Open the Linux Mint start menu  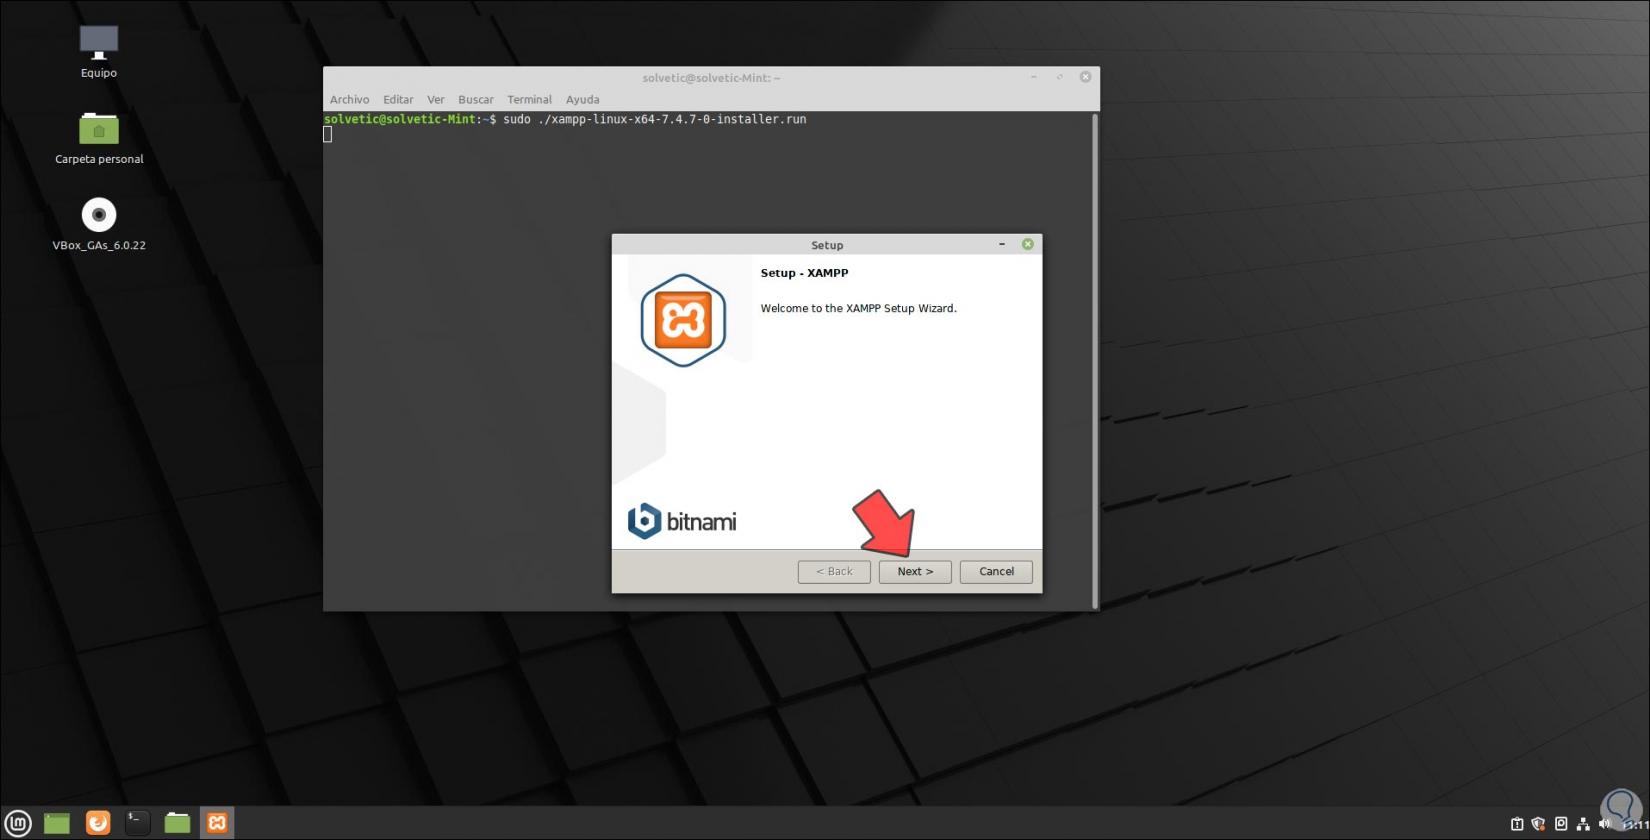click(18, 823)
